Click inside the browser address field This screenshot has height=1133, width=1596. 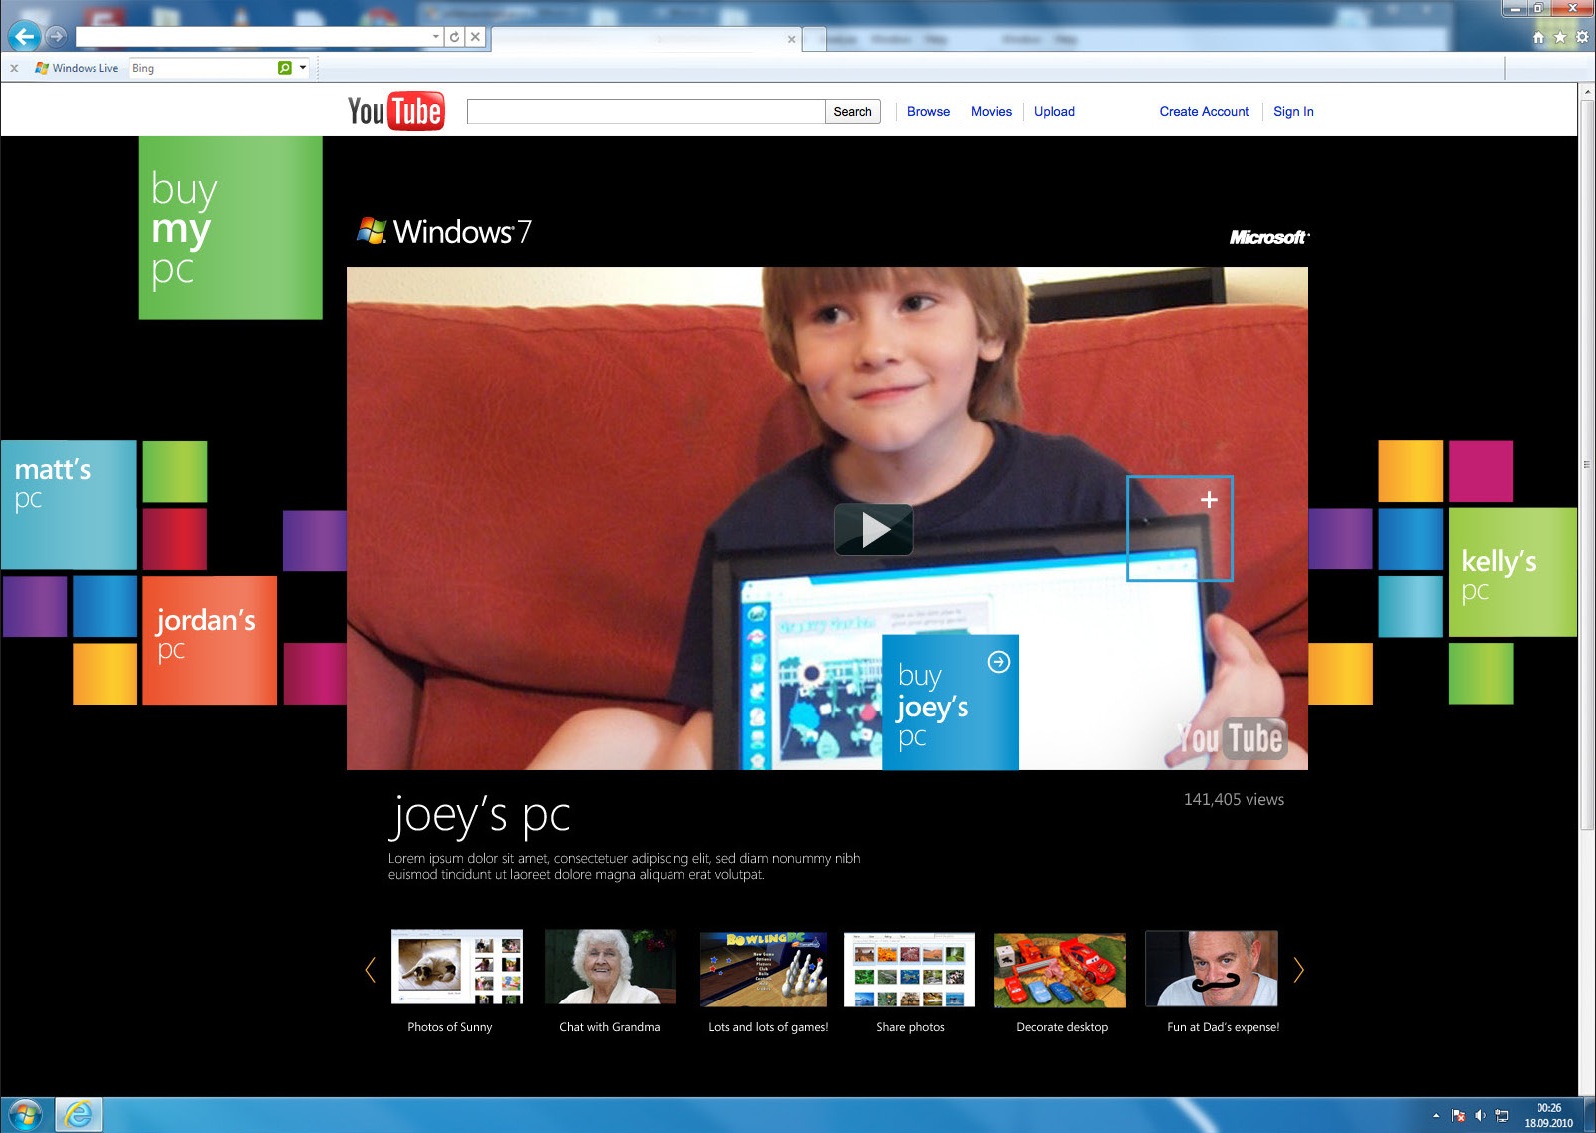coord(253,37)
